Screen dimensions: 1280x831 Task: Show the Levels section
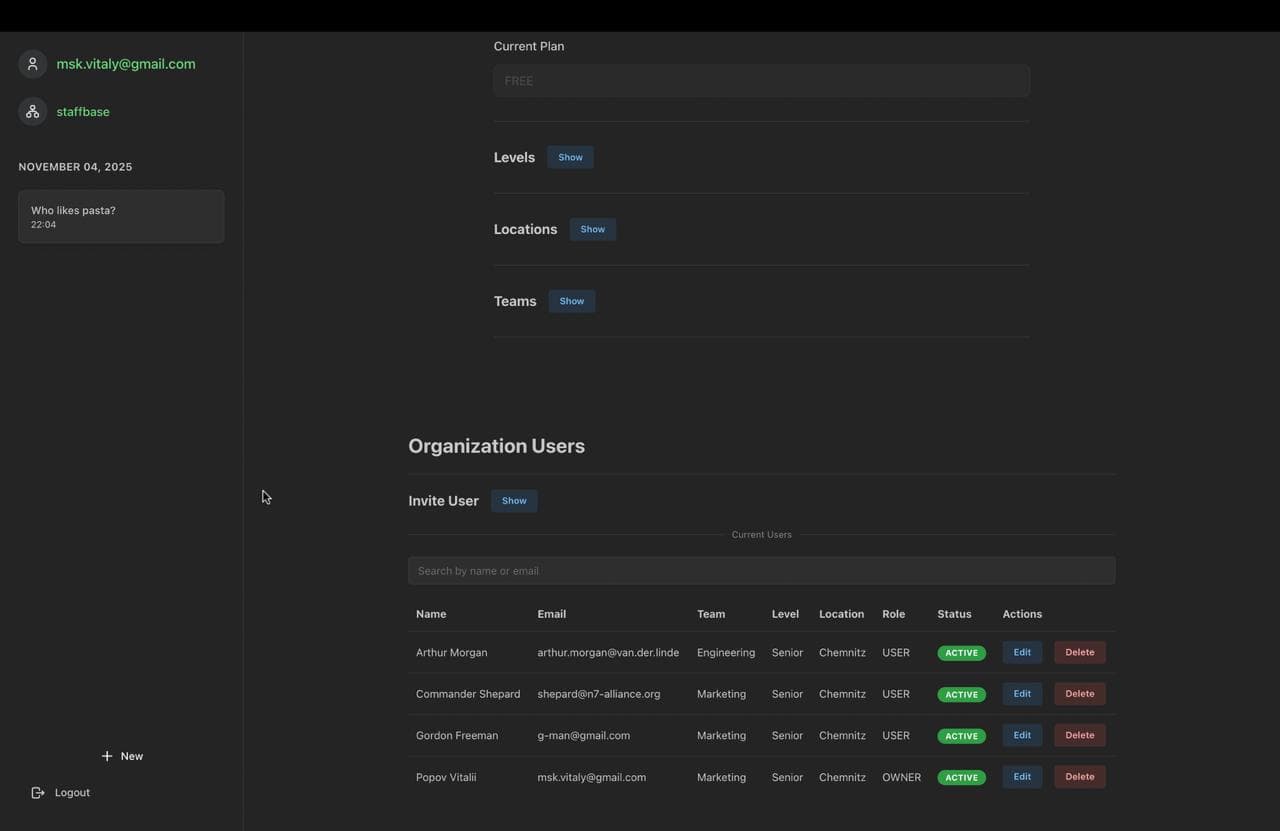pos(570,157)
